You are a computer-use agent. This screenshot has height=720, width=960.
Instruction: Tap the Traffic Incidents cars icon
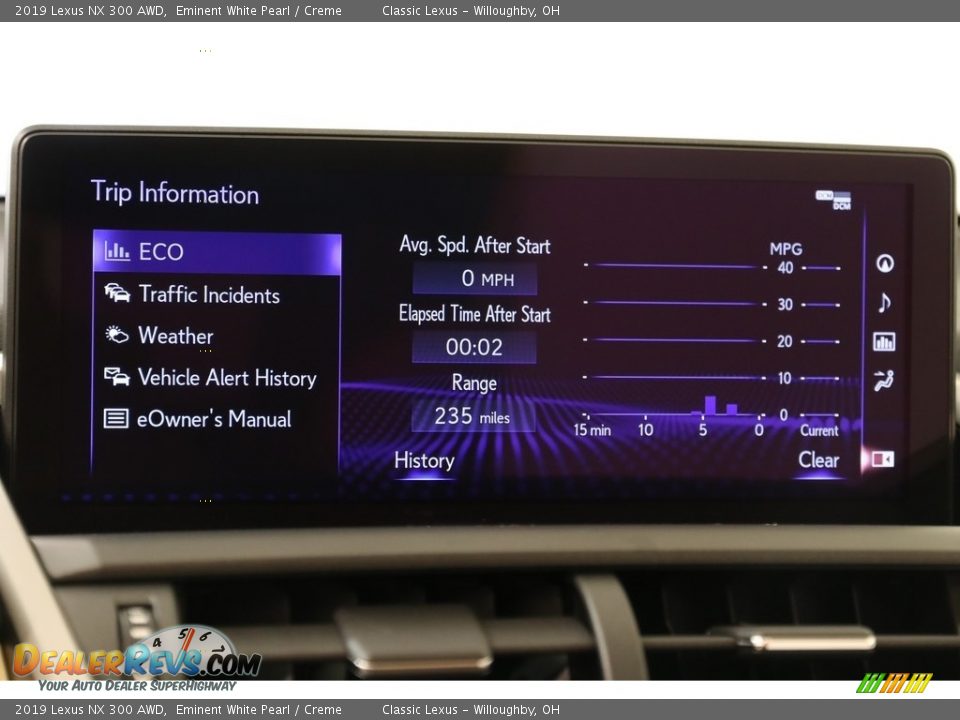[x=117, y=293]
